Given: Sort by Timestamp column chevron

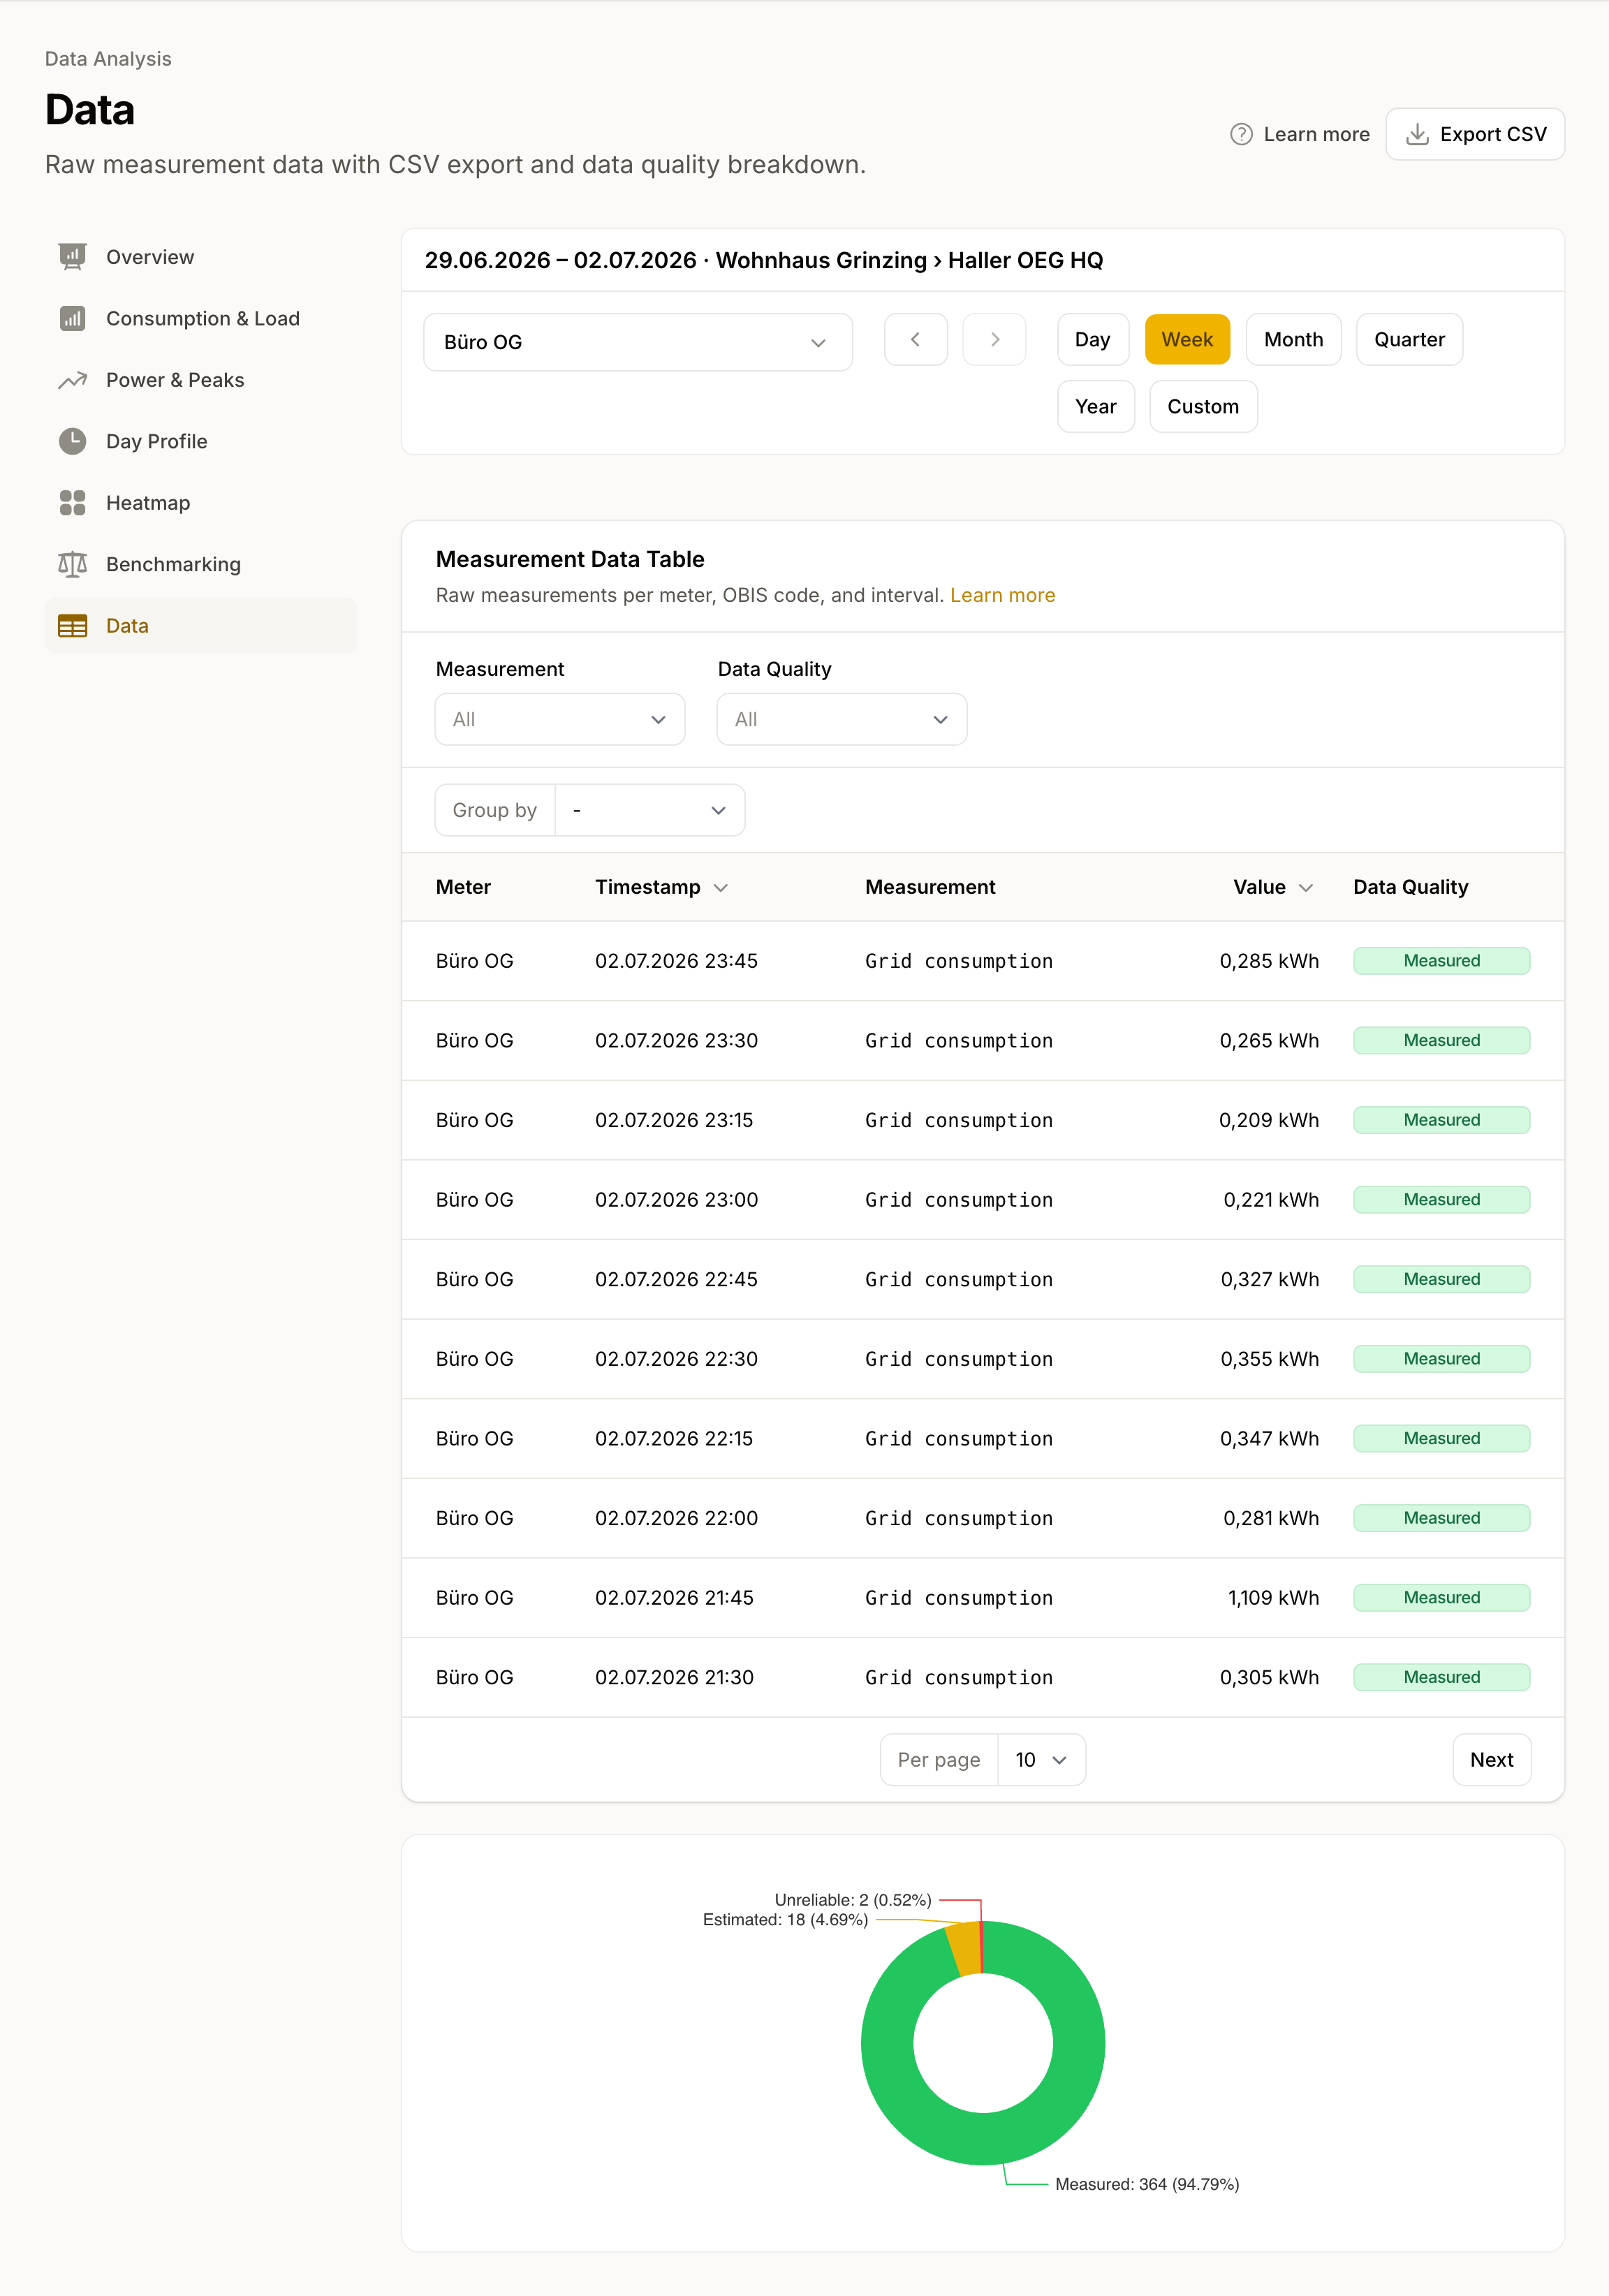Looking at the screenshot, I should pyautogui.click(x=720, y=888).
